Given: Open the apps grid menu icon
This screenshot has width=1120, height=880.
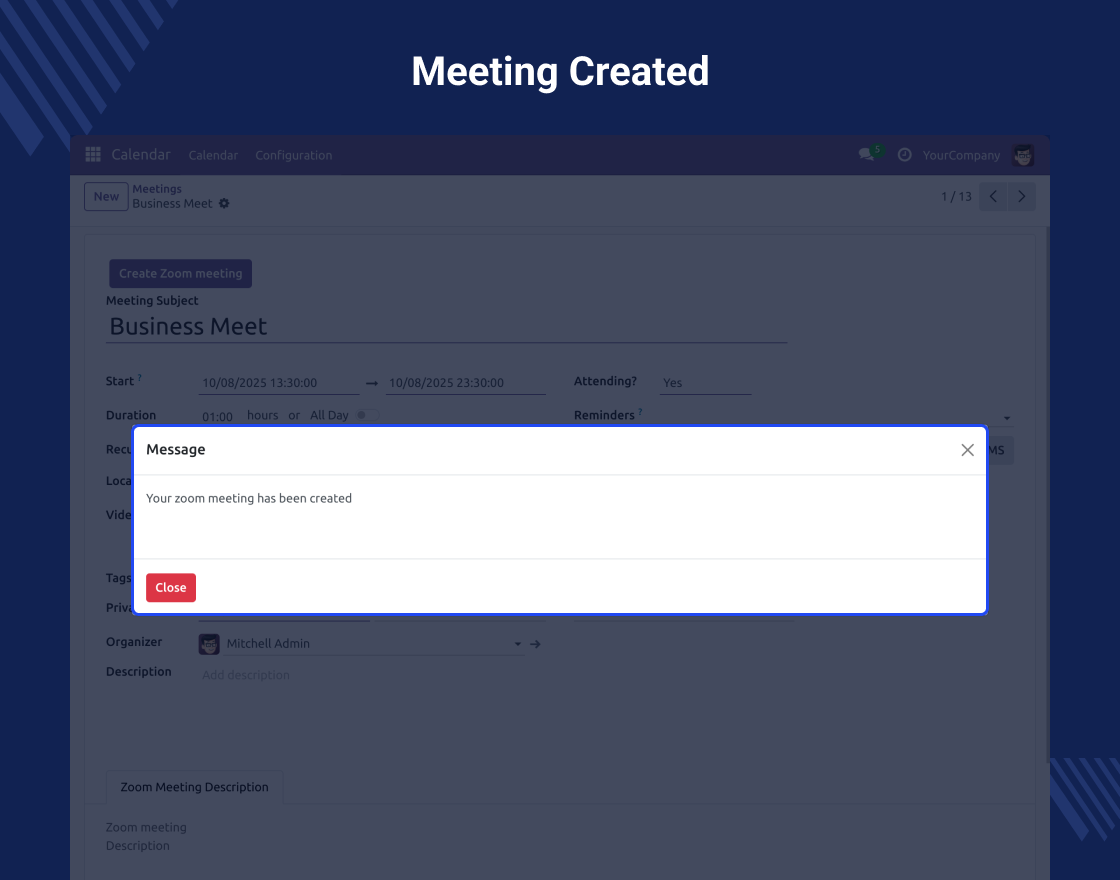Looking at the screenshot, I should click(x=93, y=155).
